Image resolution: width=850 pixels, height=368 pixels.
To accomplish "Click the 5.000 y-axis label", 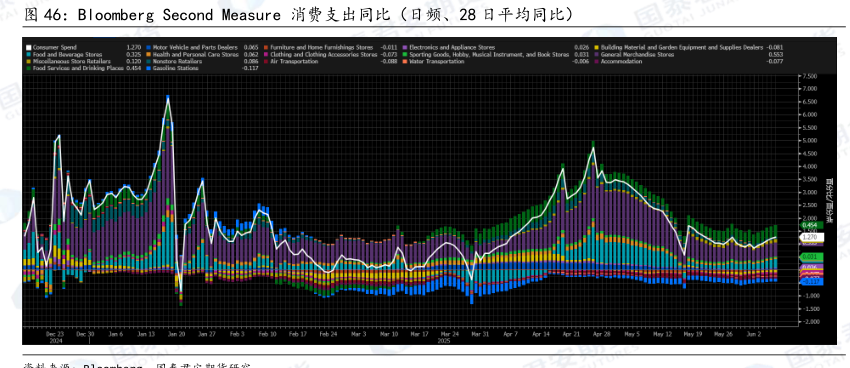I will click(x=810, y=141).
